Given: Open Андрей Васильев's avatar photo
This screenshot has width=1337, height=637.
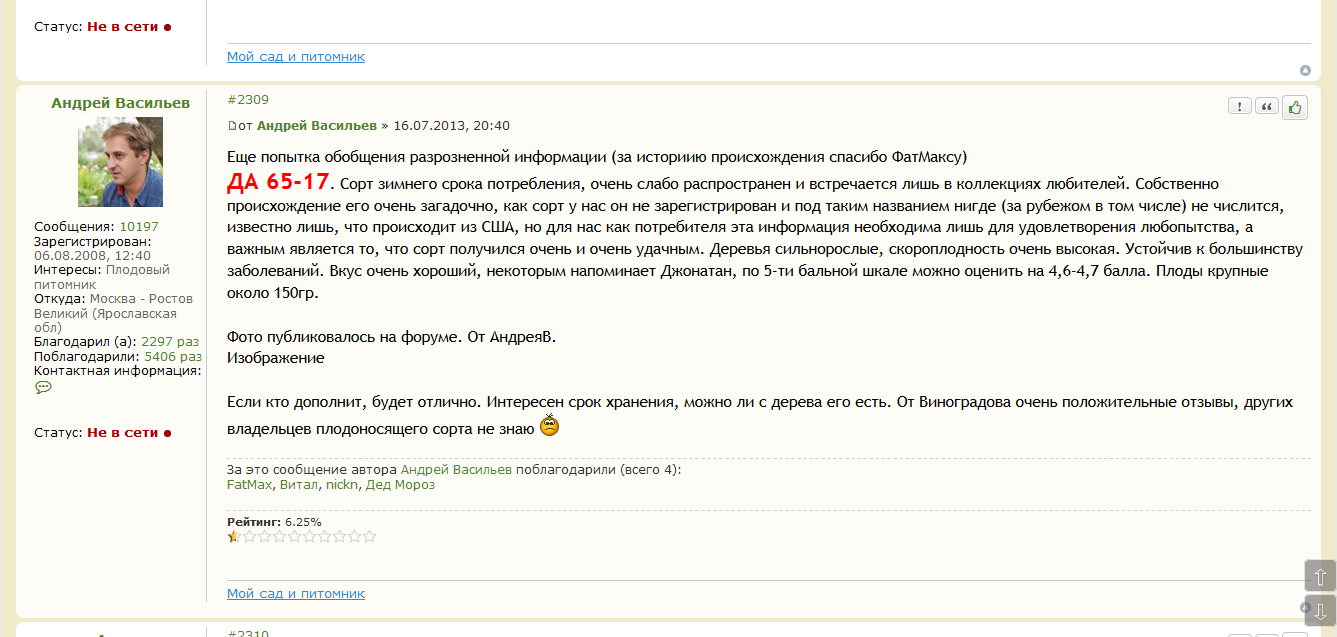Looking at the screenshot, I should (120, 162).
